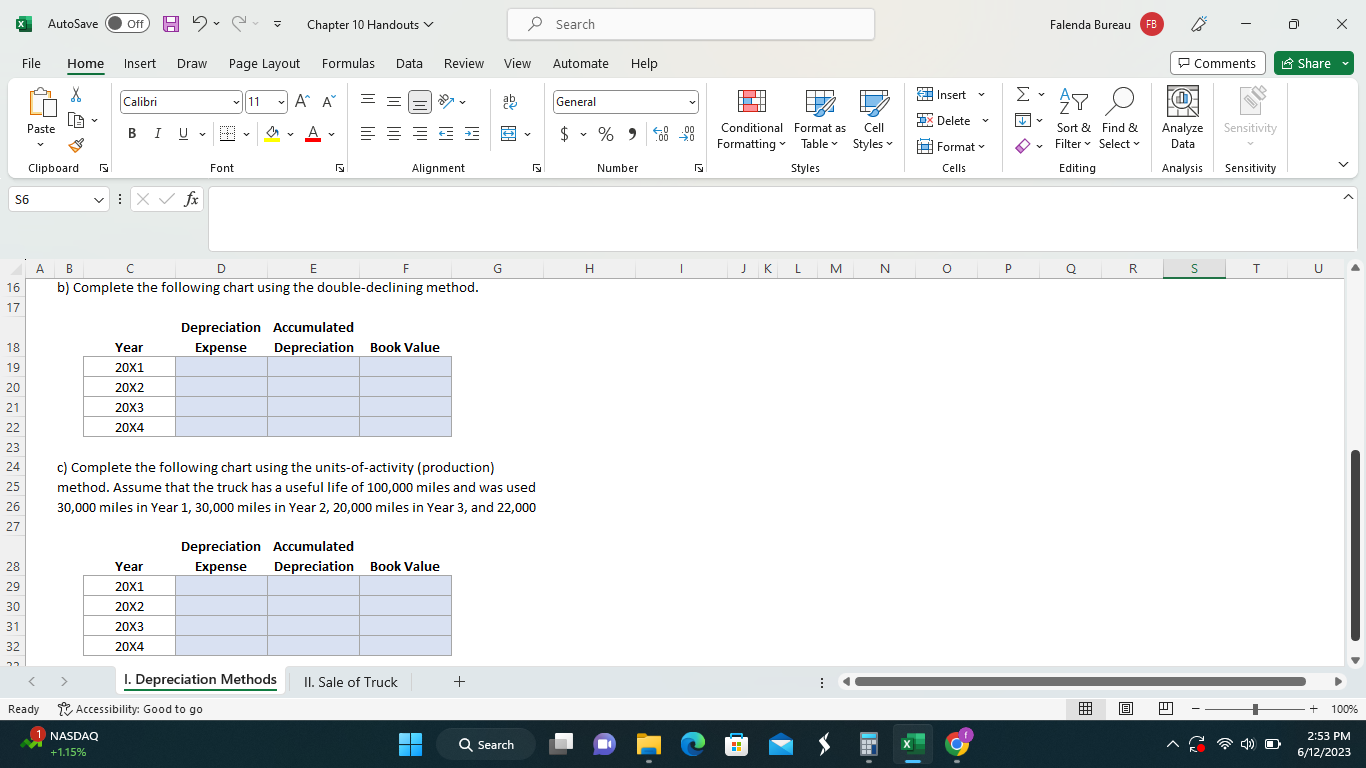
Task: Add a new sheet with the plus button
Action: tap(459, 681)
